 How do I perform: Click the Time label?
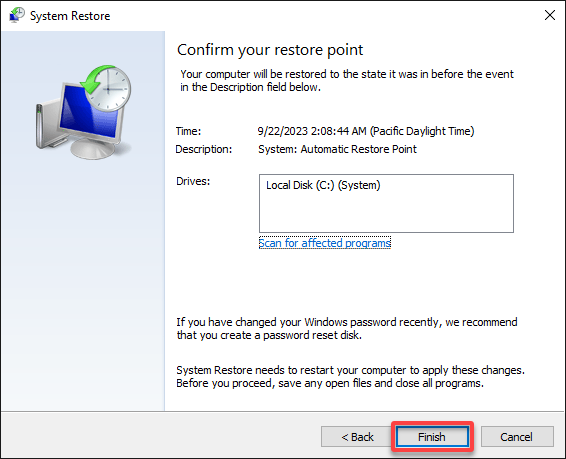pos(188,131)
